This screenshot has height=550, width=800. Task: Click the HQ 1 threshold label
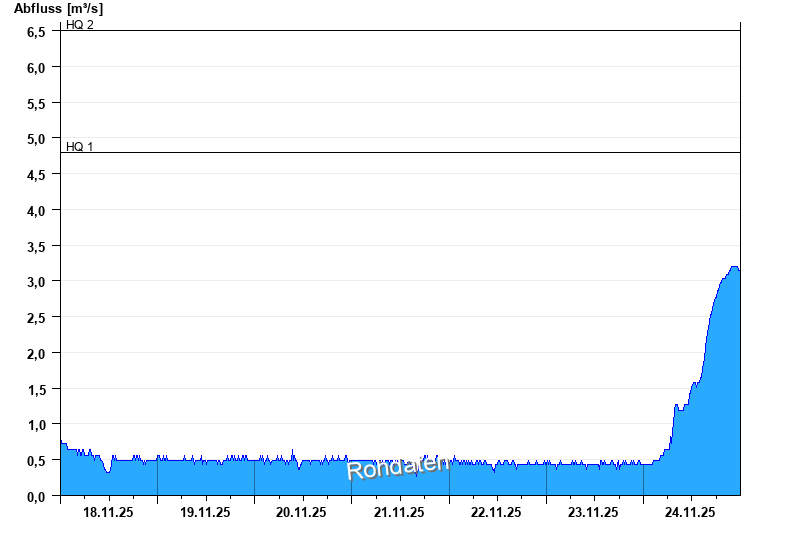80,146
